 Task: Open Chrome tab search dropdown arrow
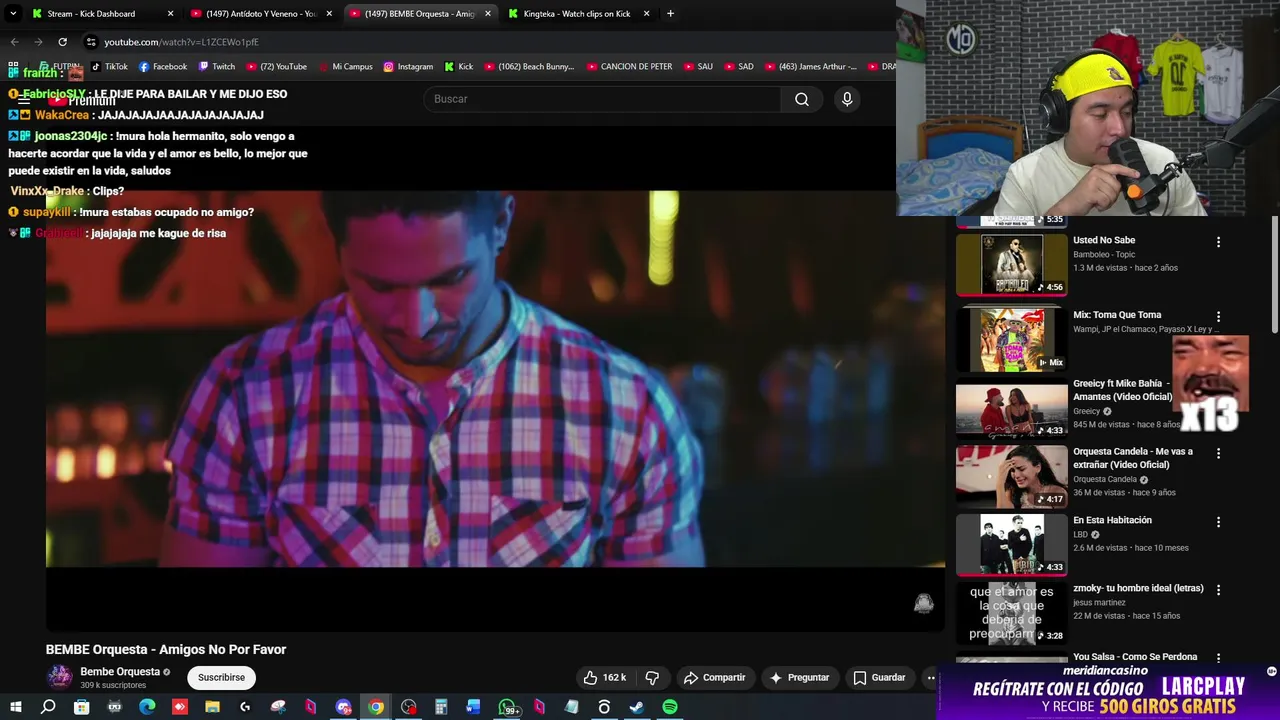[13, 13]
